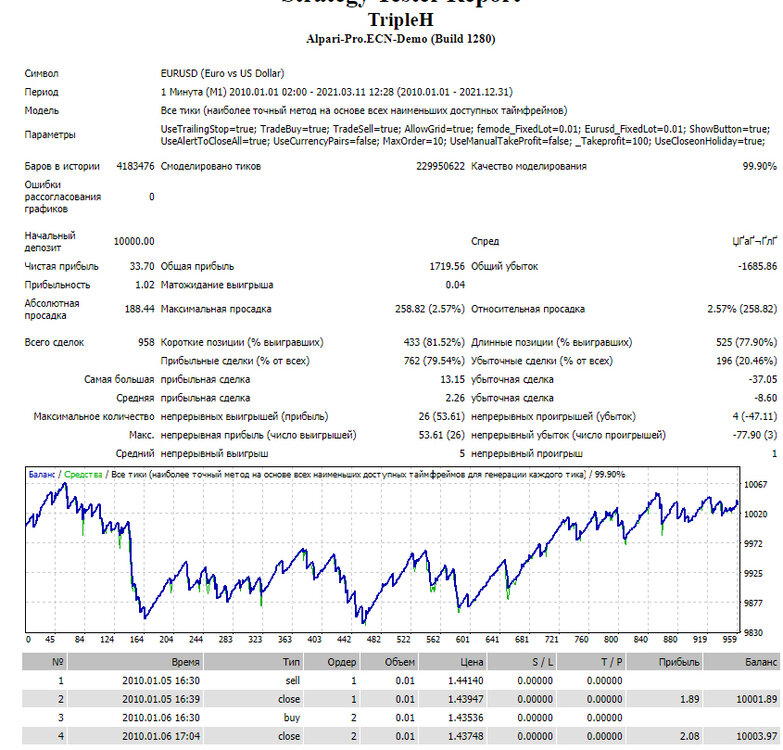Click the balance cell 10003.97

point(757,736)
